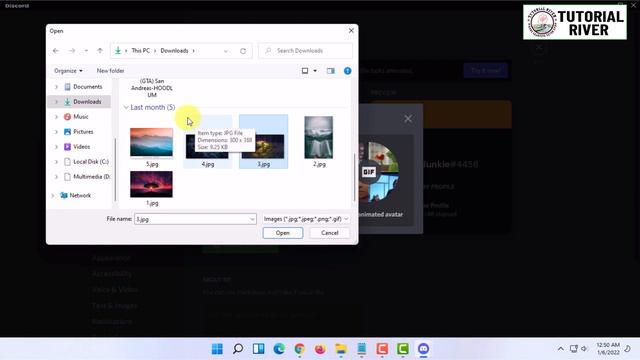640x360 pixels.
Task: Open the File name history dropdown
Action: (x=252, y=219)
